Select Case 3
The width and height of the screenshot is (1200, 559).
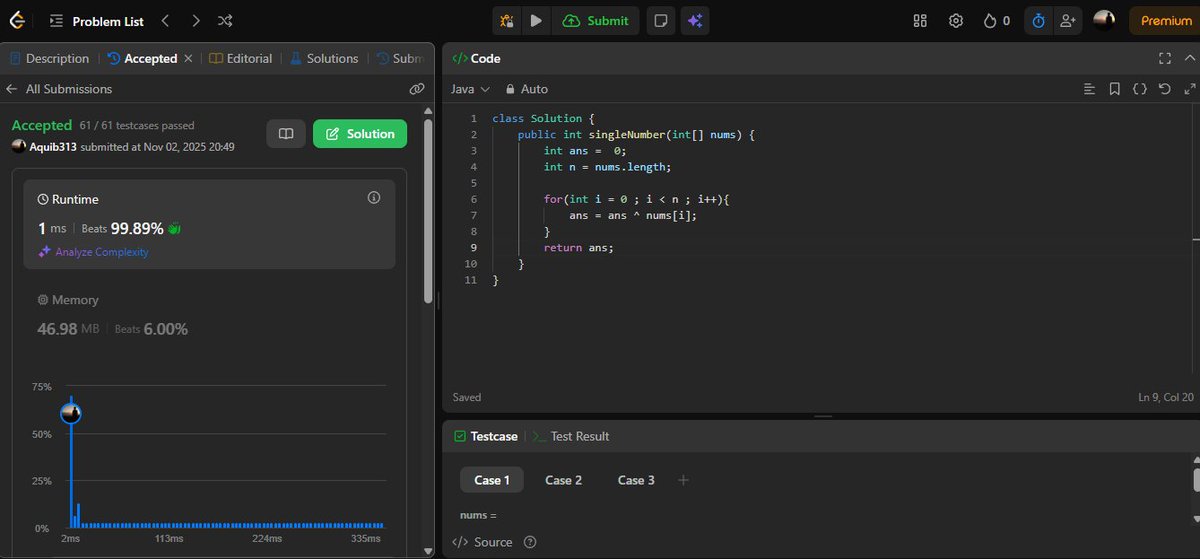coord(636,480)
